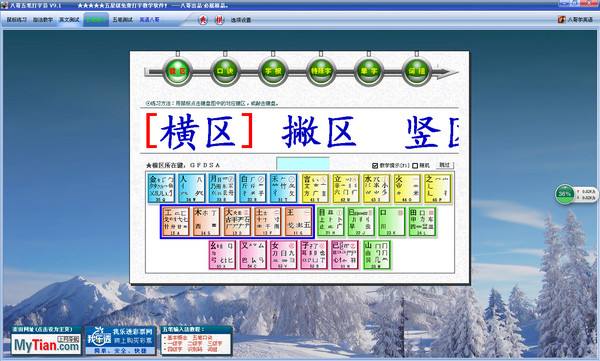Click the 女 pink key tile

[x=284, y=255]
